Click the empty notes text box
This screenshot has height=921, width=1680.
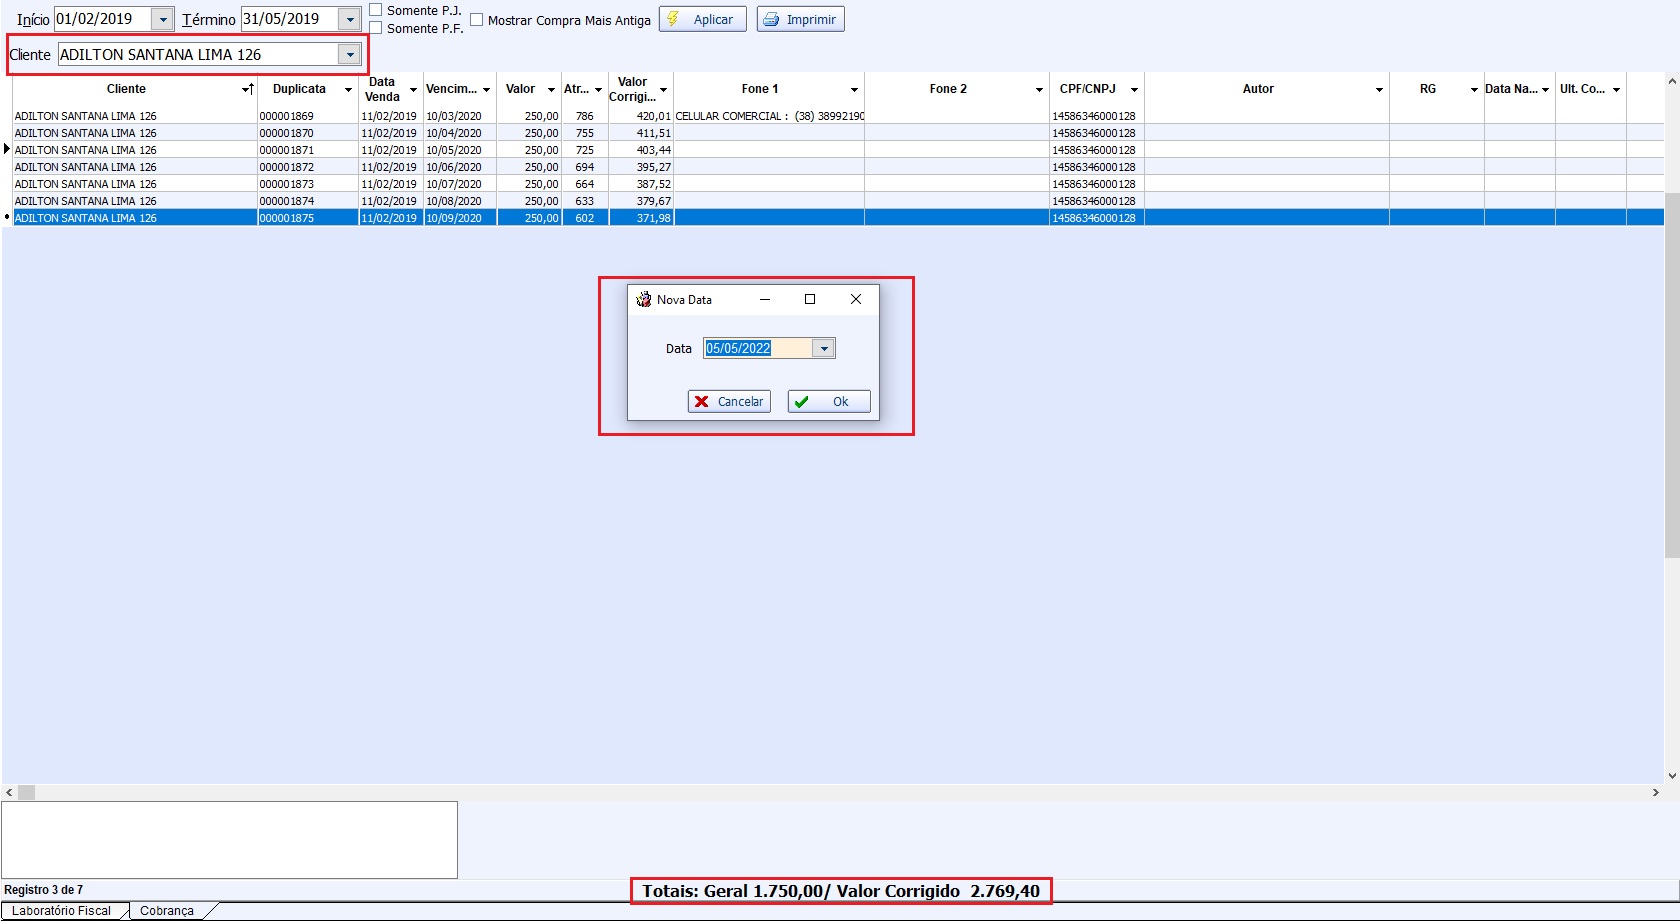(229, 840)
